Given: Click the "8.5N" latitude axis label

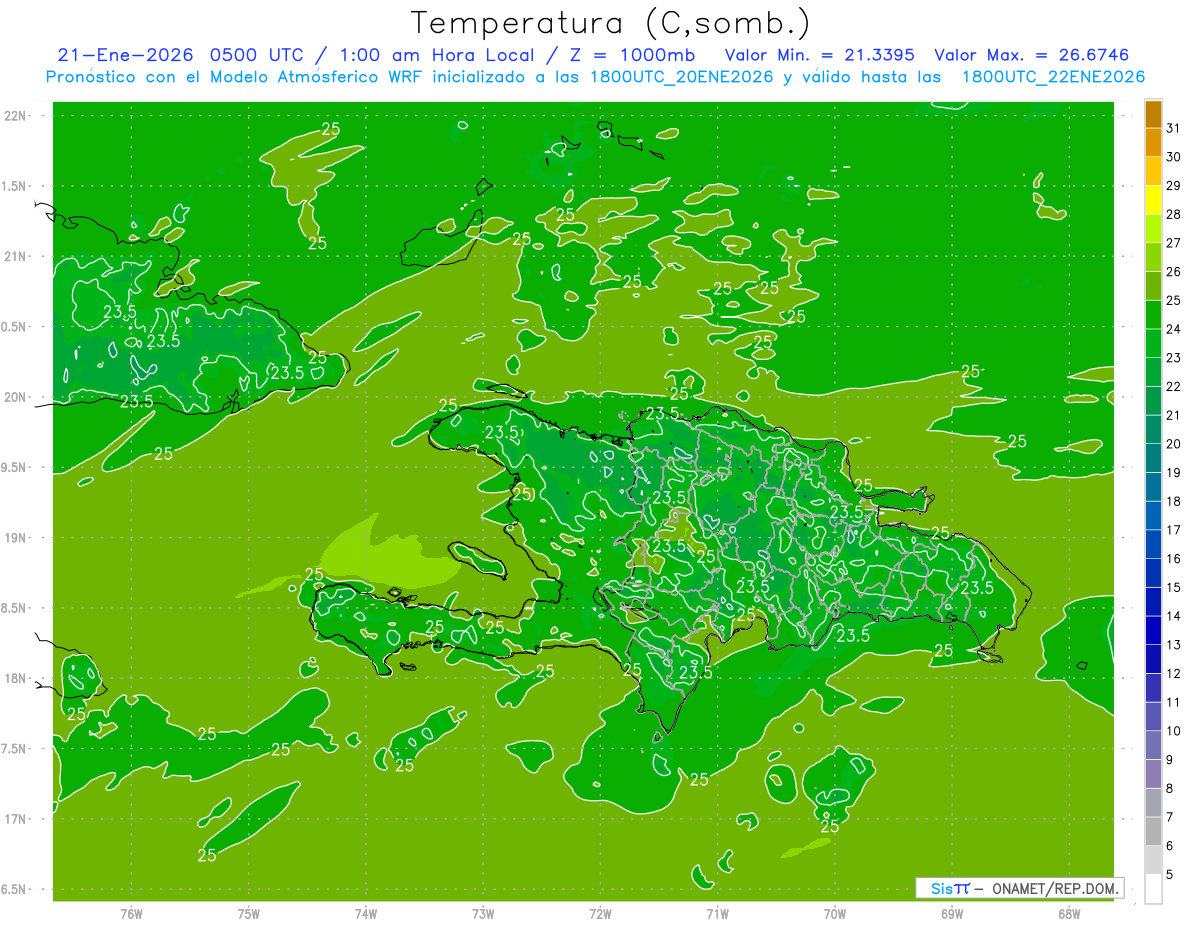Looking at the screenshot, I should tap(15, 608).
